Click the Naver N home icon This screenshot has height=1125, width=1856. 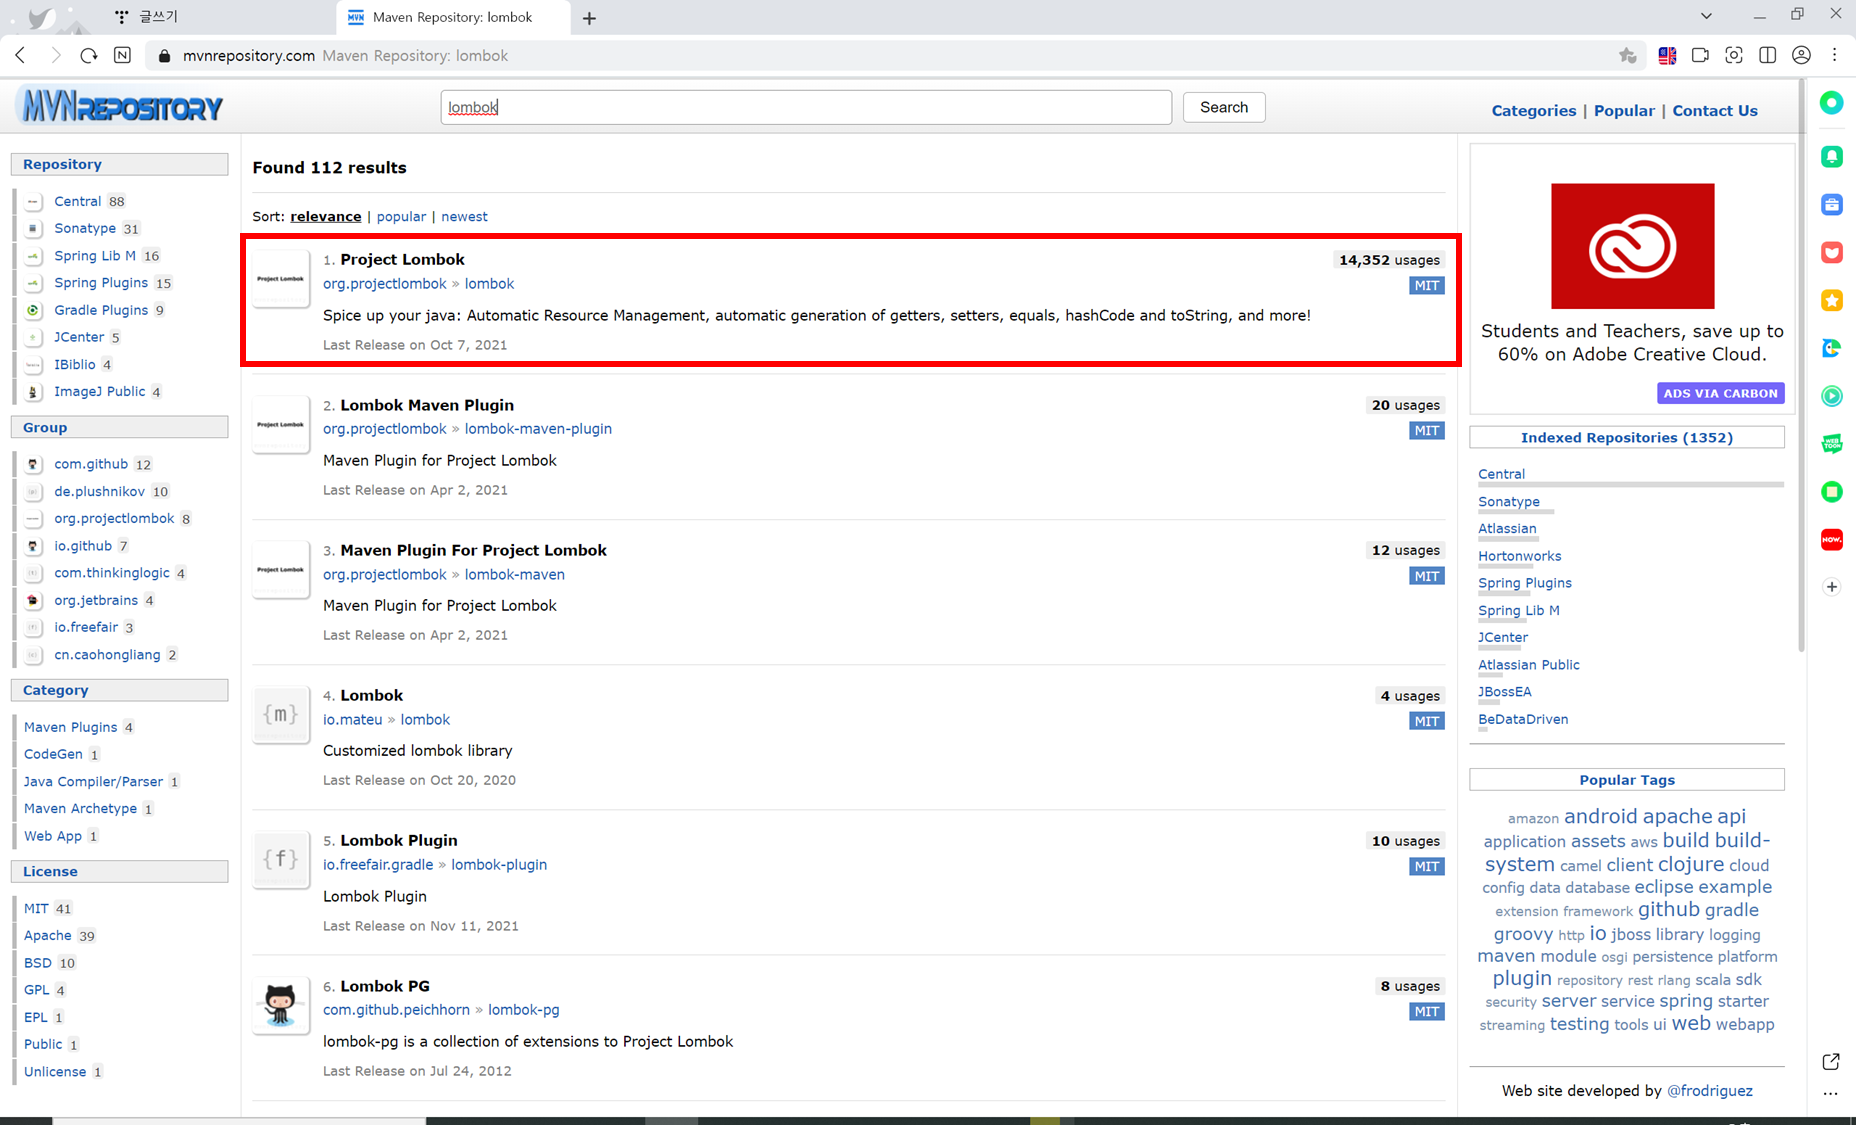tap(122, 55)
